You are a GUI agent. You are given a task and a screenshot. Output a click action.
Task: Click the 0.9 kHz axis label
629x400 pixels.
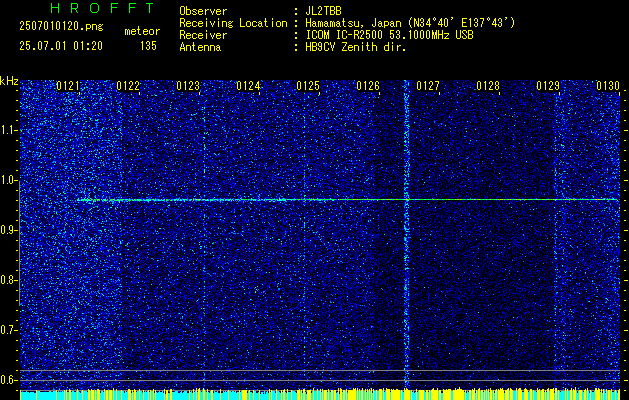[x=8, y=230]
